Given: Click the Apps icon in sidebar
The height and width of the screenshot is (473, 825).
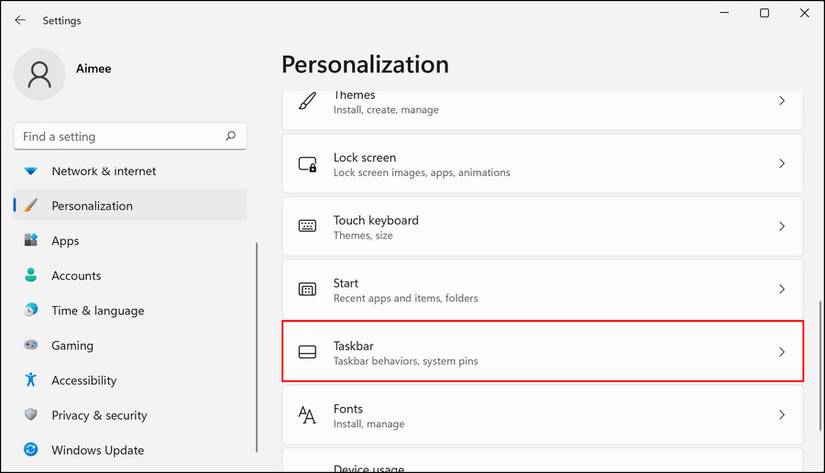Looking at the screenshot, I should pos(31,241).
